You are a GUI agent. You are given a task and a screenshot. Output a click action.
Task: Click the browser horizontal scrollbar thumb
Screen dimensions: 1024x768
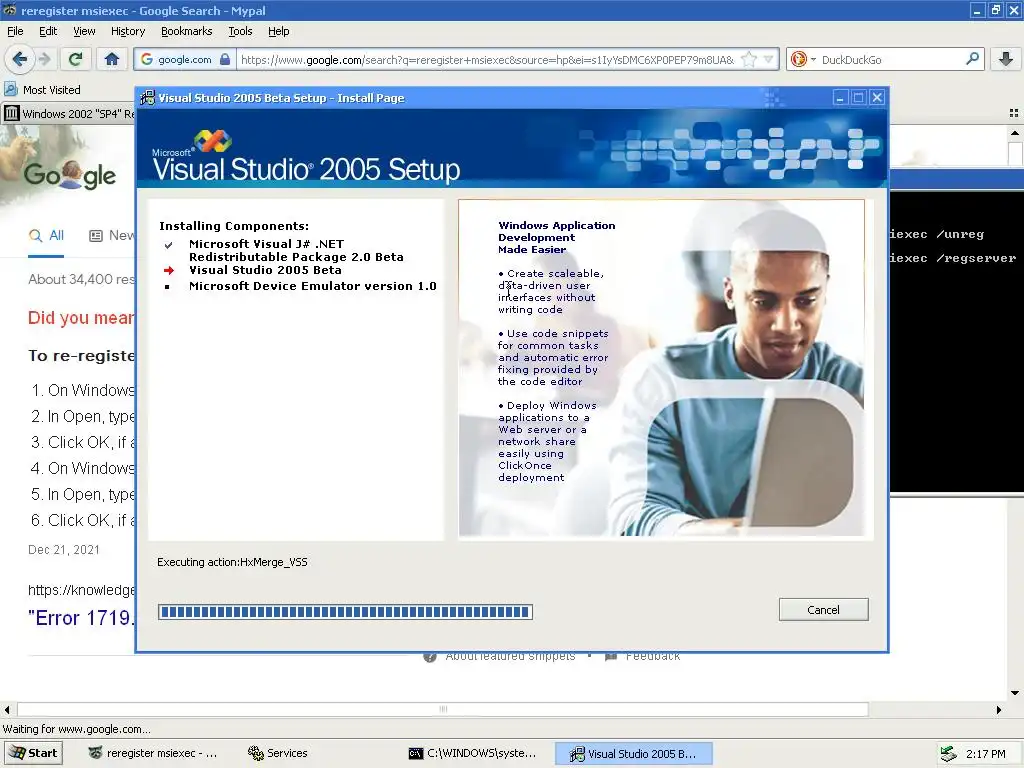(443, 709)
